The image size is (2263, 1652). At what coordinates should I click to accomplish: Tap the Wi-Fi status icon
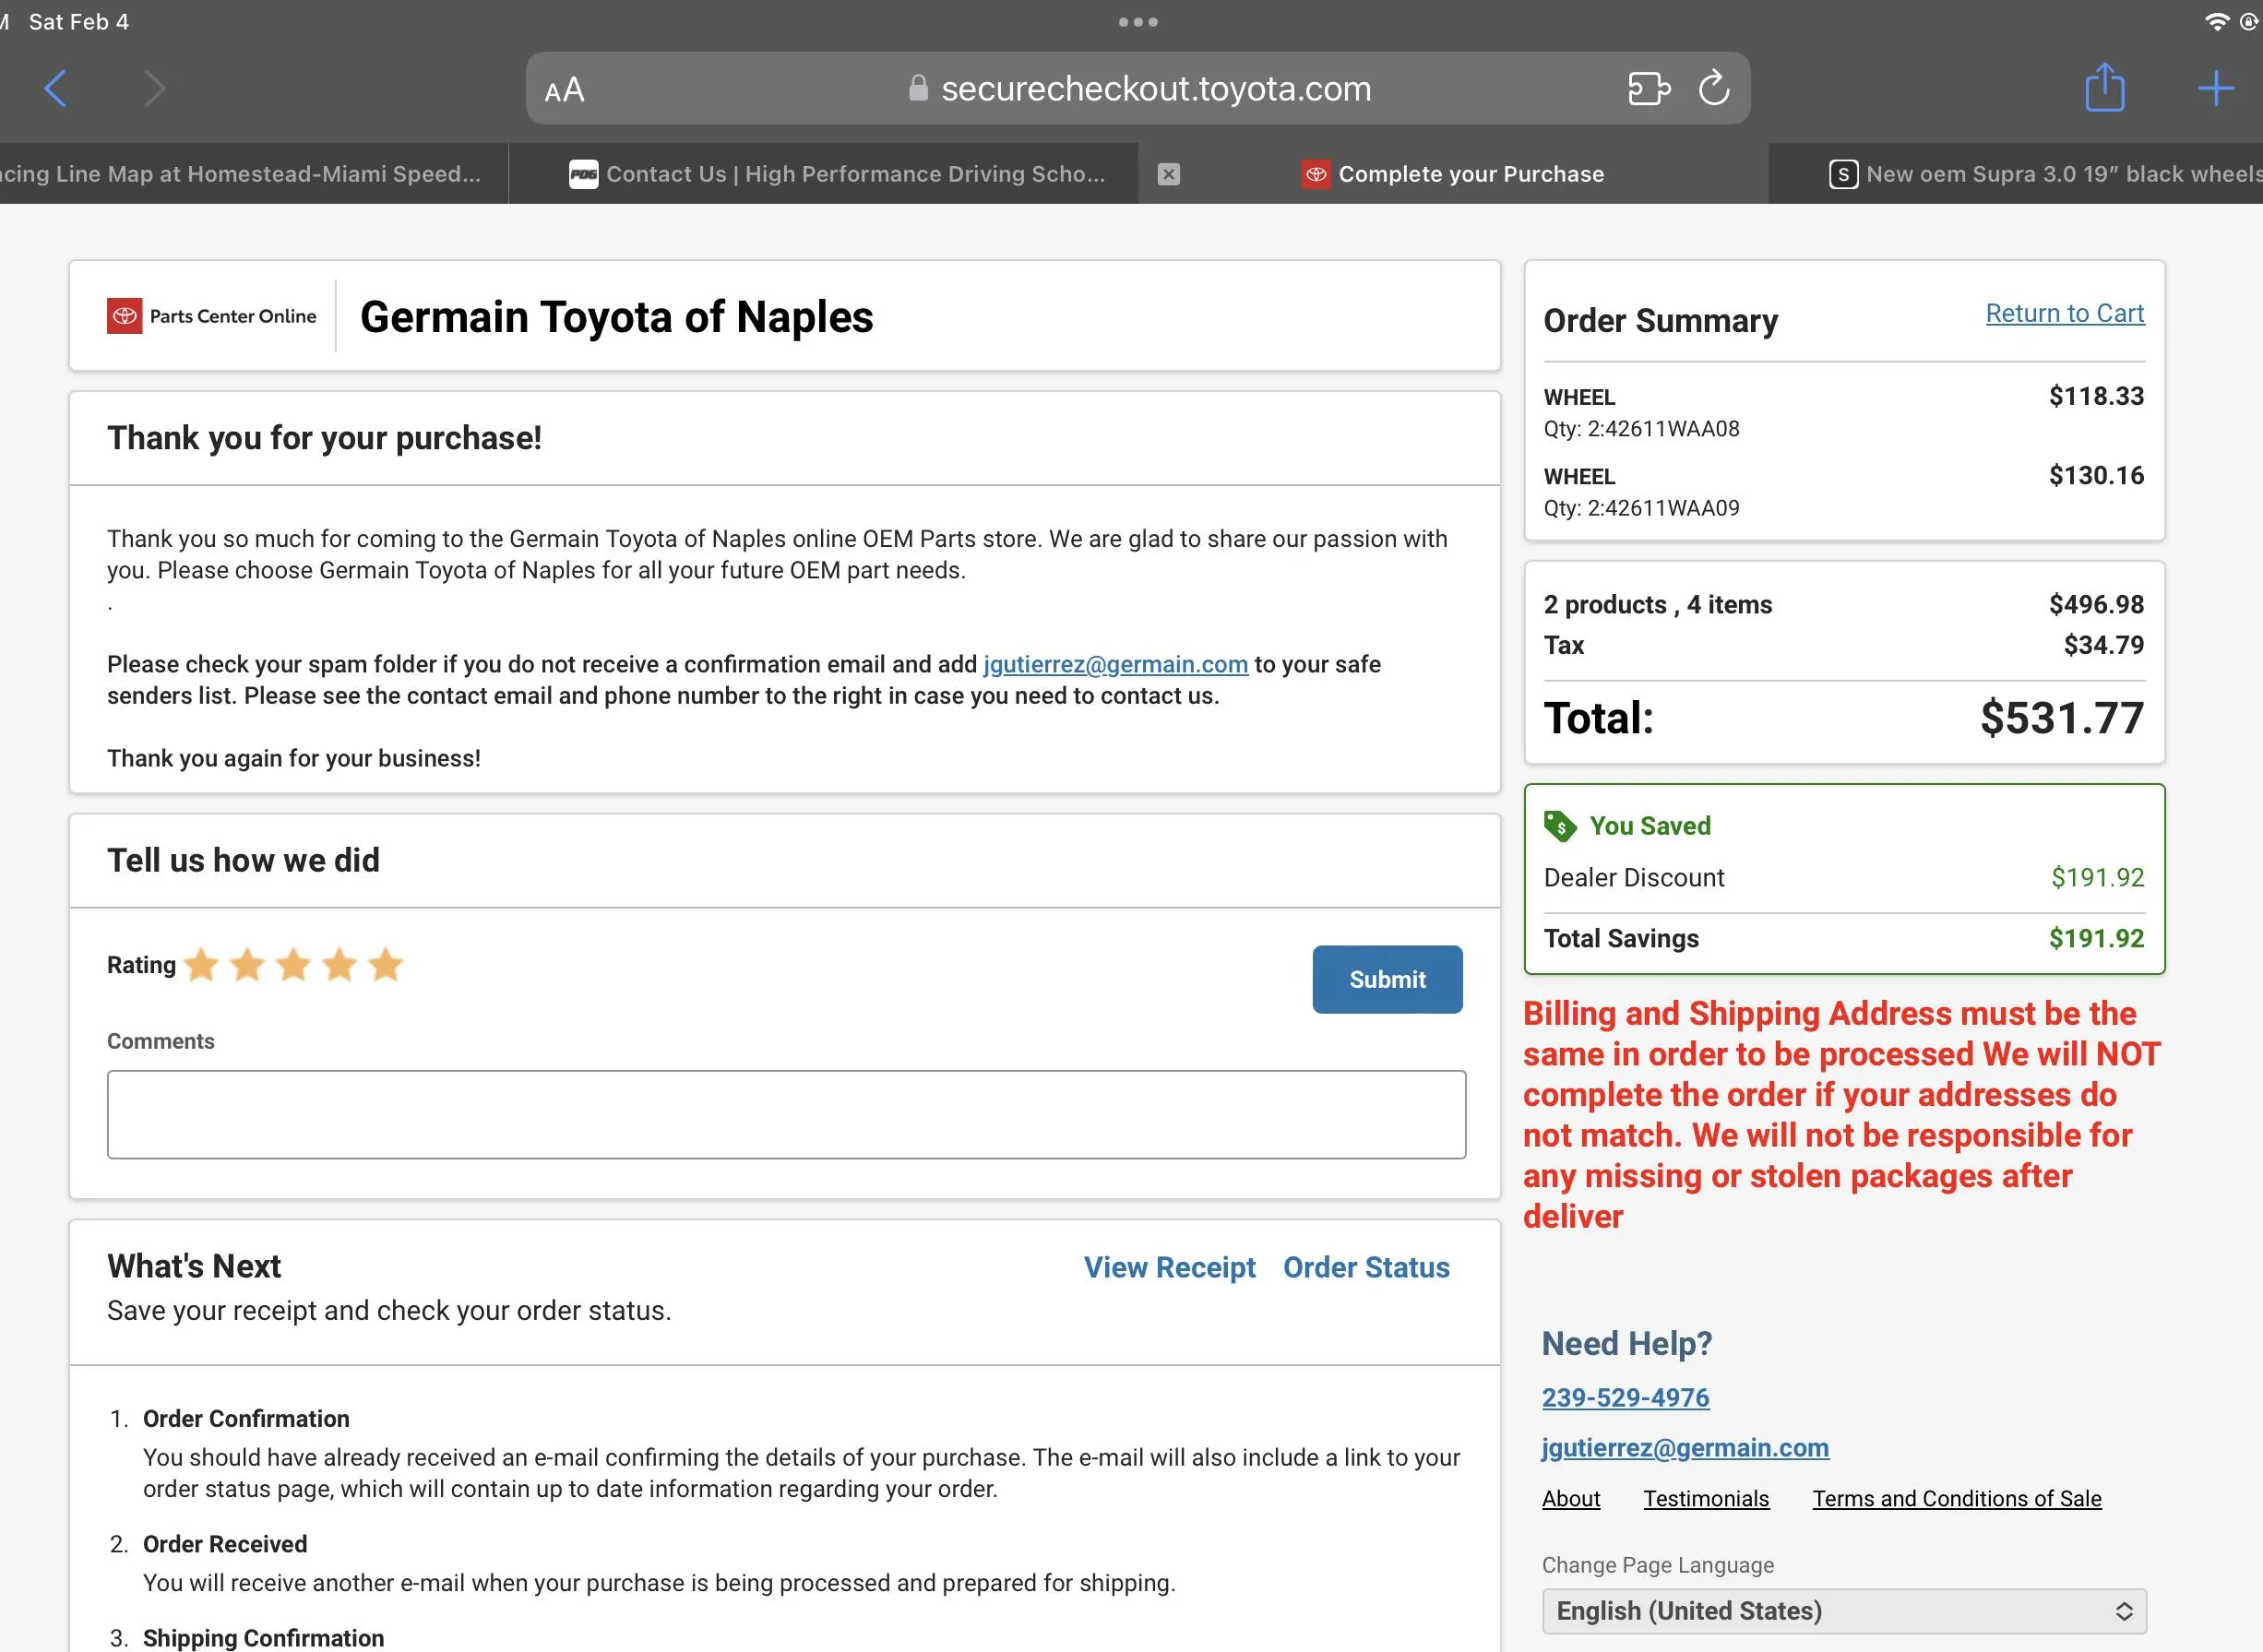coord(2216,22)
